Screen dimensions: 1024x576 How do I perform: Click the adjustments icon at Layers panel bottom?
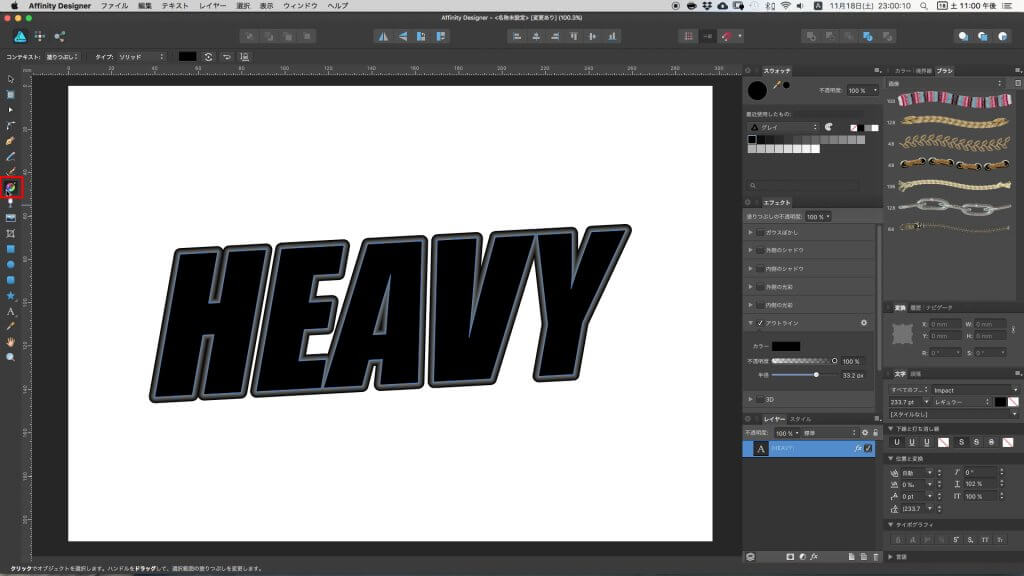803,557
